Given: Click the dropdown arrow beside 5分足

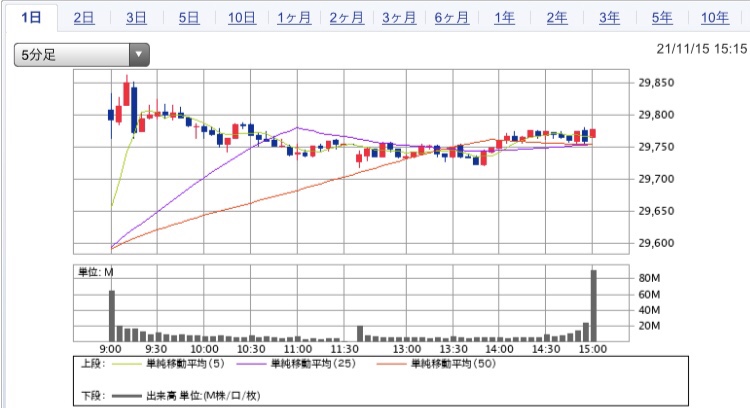Looking at the screenshot, I should [139, 55].
